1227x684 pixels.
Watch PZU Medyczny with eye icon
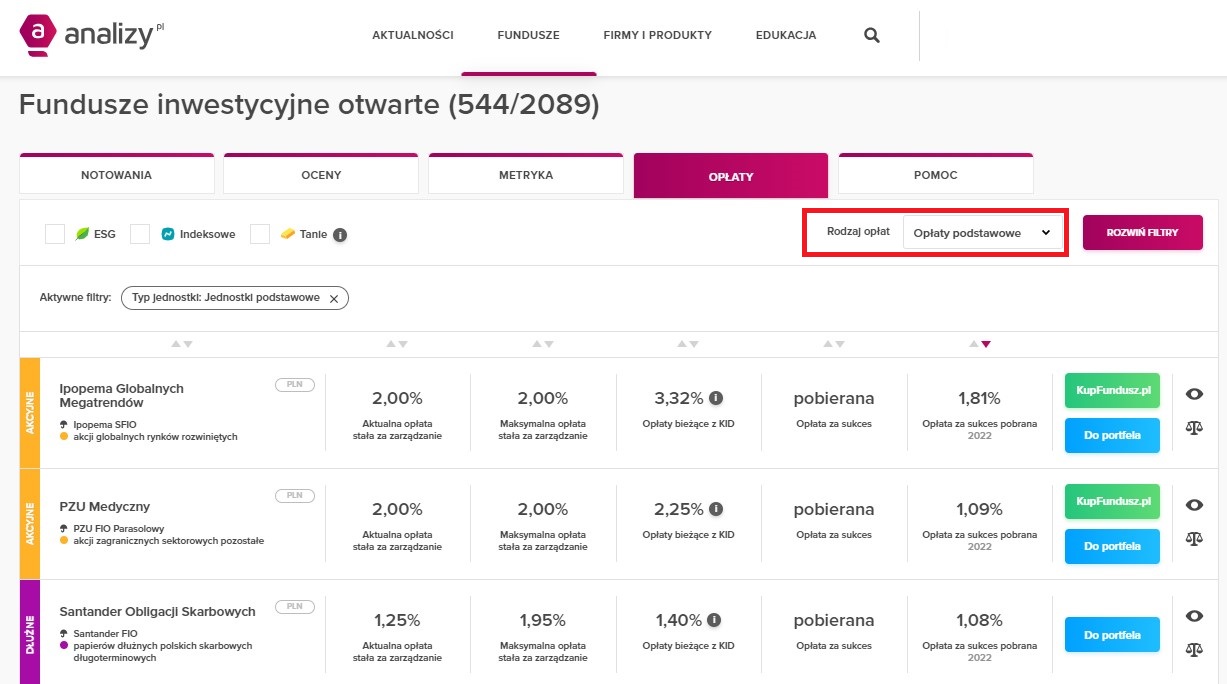[1193, 505]
